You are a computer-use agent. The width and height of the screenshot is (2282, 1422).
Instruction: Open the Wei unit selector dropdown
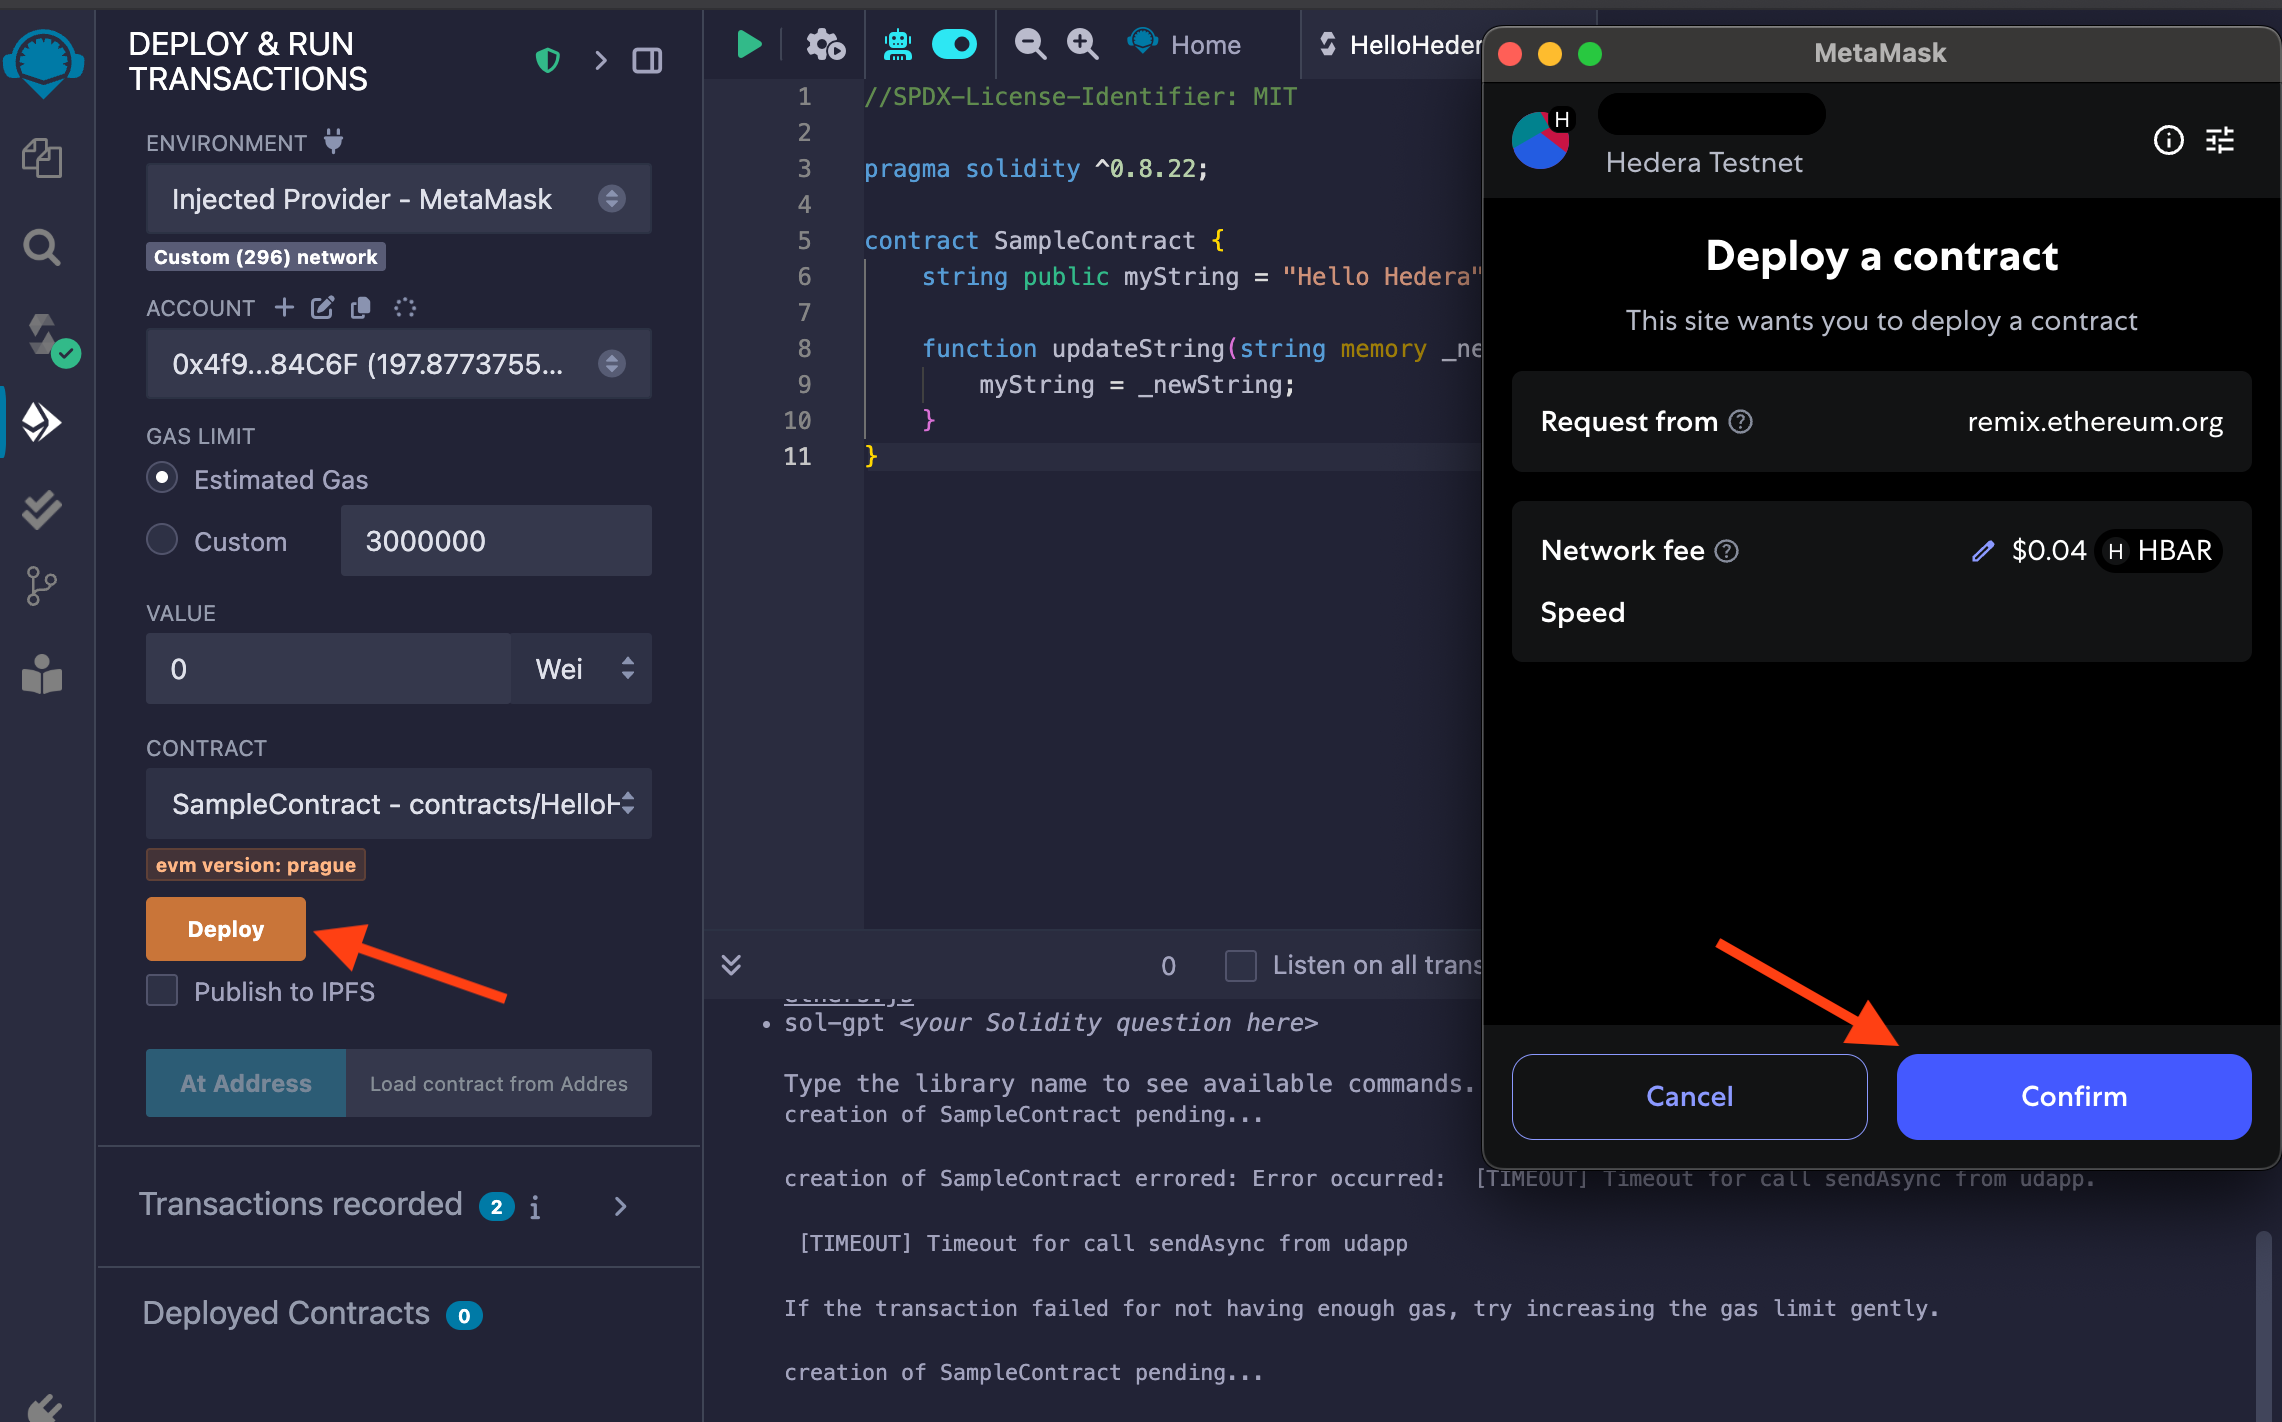(x=582, y=669)
